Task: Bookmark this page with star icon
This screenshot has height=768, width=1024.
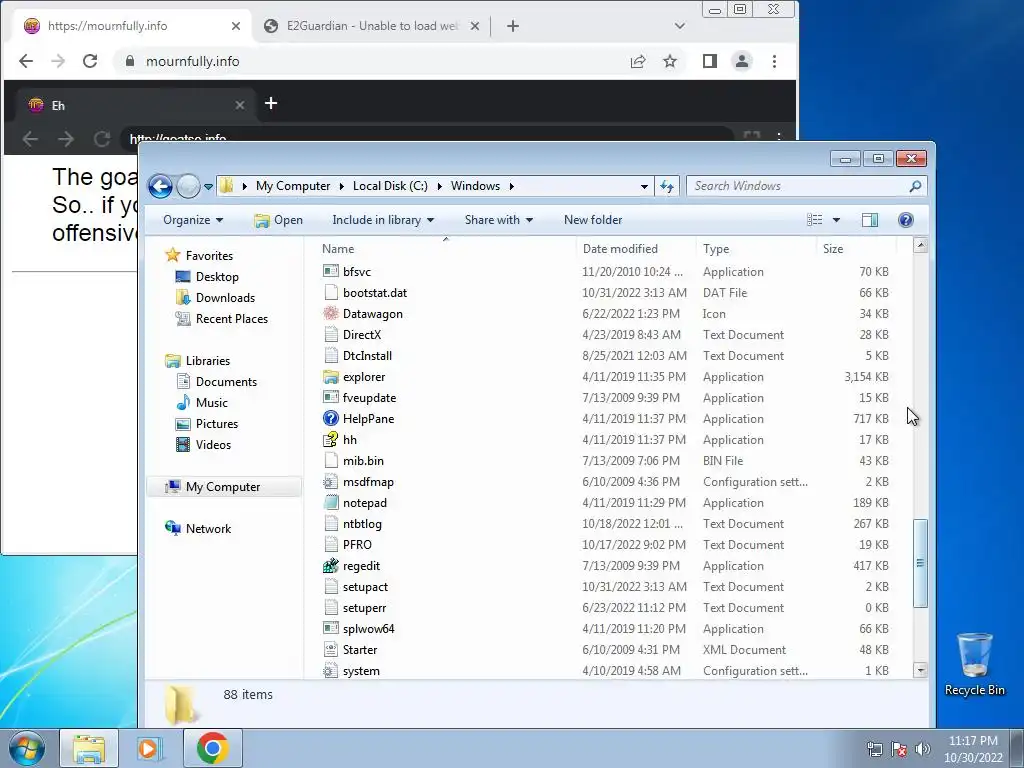Action: point(669,61)
